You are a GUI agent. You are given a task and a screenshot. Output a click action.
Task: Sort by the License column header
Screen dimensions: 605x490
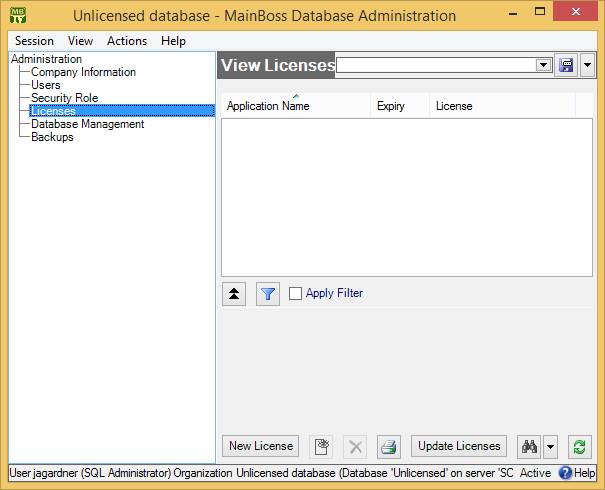point(502,105)
